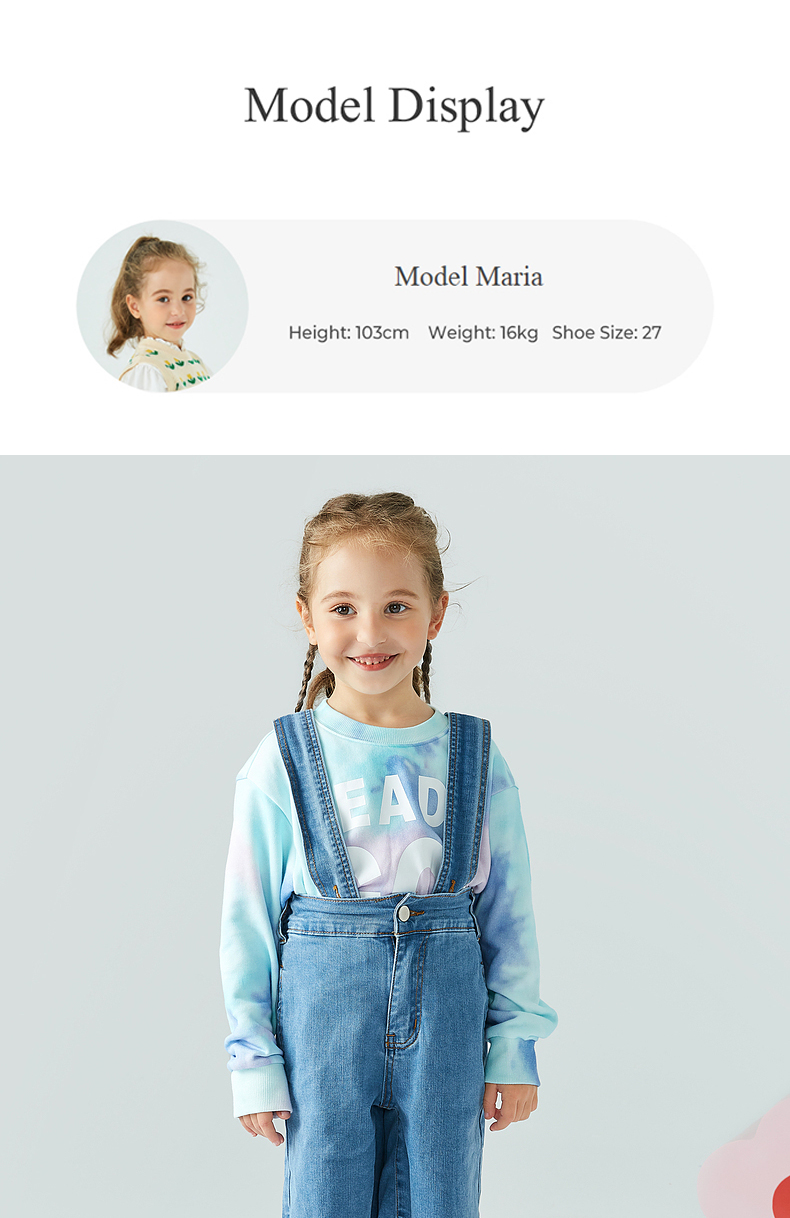Select the Height: 103cm text
Viewport: 790px width, 1218px height.
coord(349,333)
